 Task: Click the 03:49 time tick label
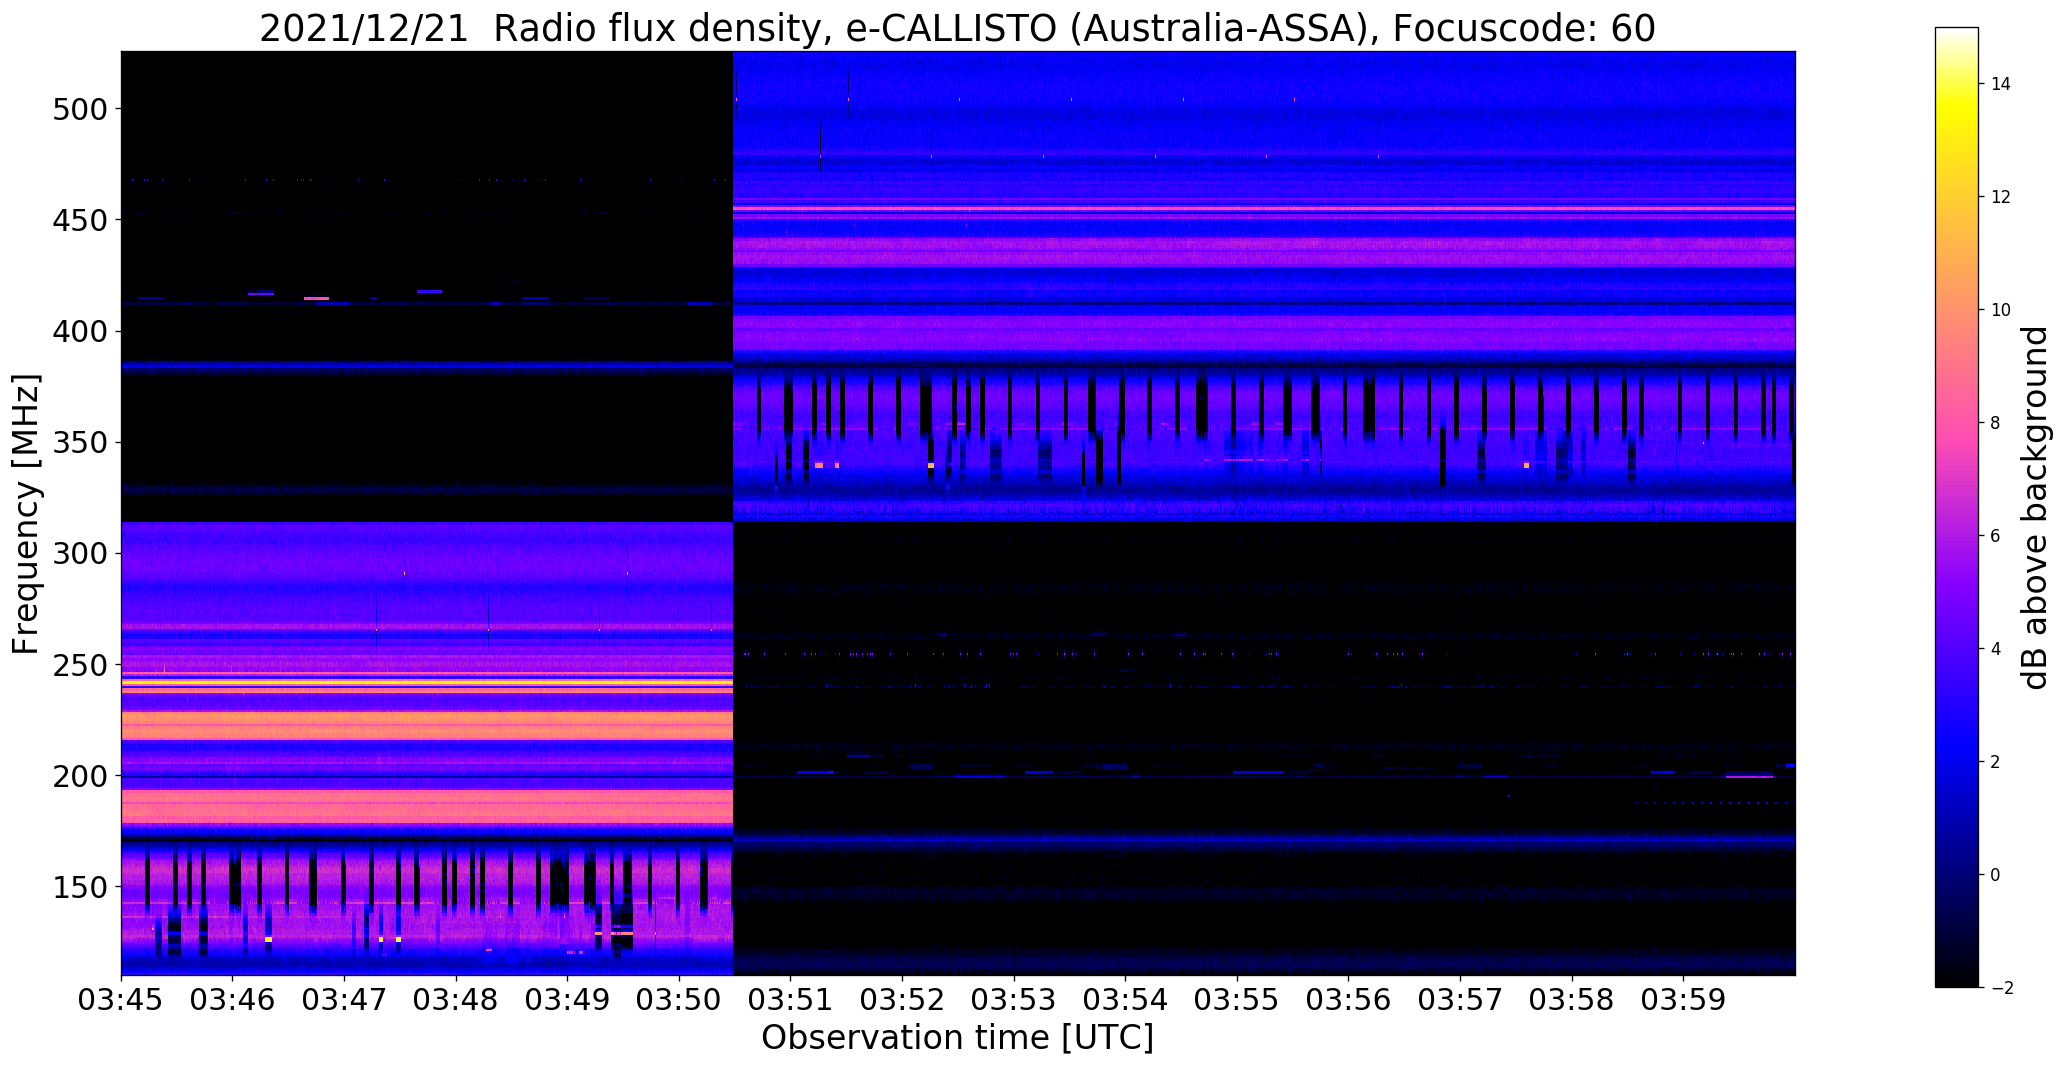point(568,1000)
